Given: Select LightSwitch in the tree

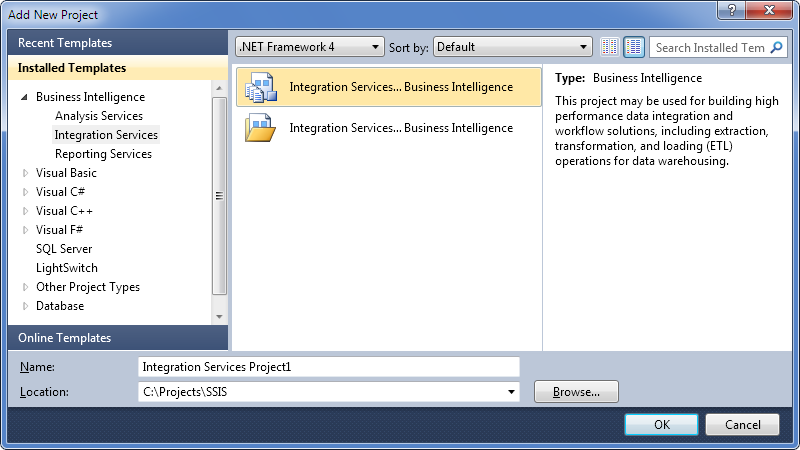Looking at the screenshot, I should (x=67, y=267).
